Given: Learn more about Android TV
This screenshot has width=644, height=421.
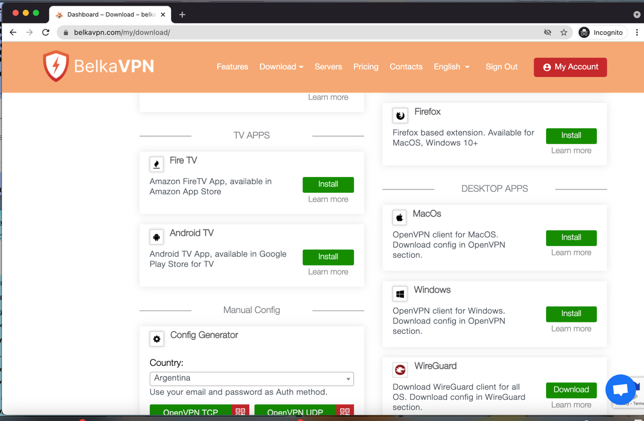Looking at the screenshot, I should (x=328, y=272).
